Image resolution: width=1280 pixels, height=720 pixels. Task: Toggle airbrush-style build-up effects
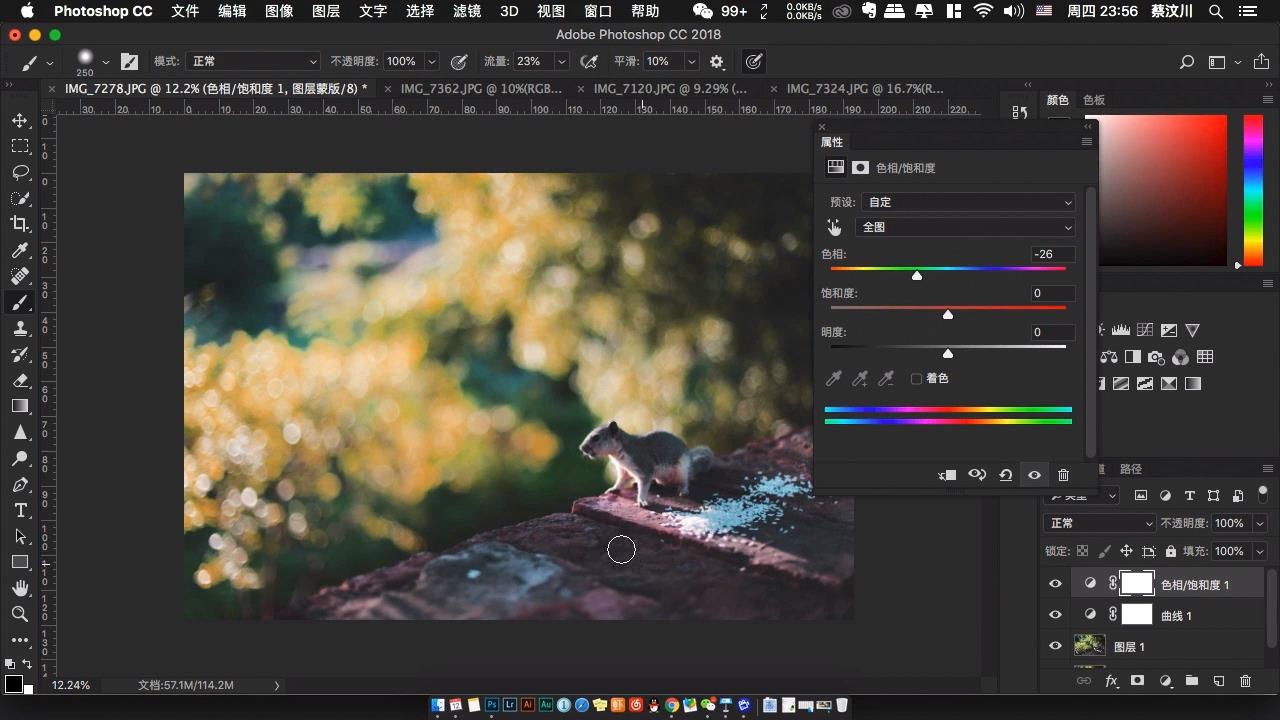click(589, 61)
